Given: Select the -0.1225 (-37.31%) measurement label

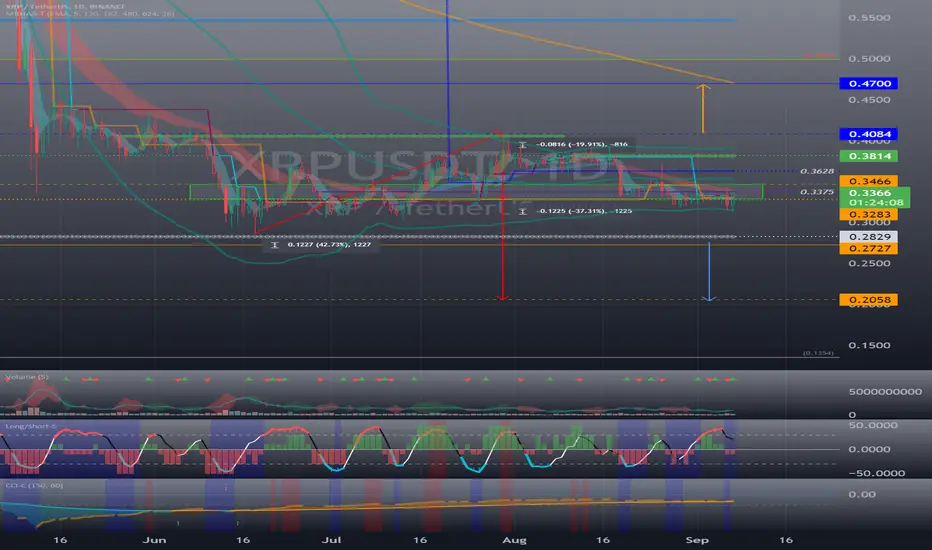Looking at the screenshot, I should 584,211.
